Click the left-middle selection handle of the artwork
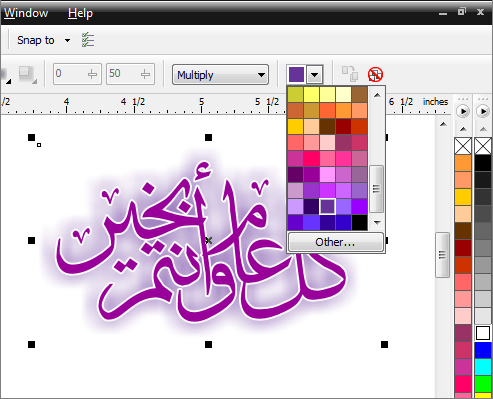Image resolution: width=493 pixels, height=399 pixels. (x=31, y=240)
